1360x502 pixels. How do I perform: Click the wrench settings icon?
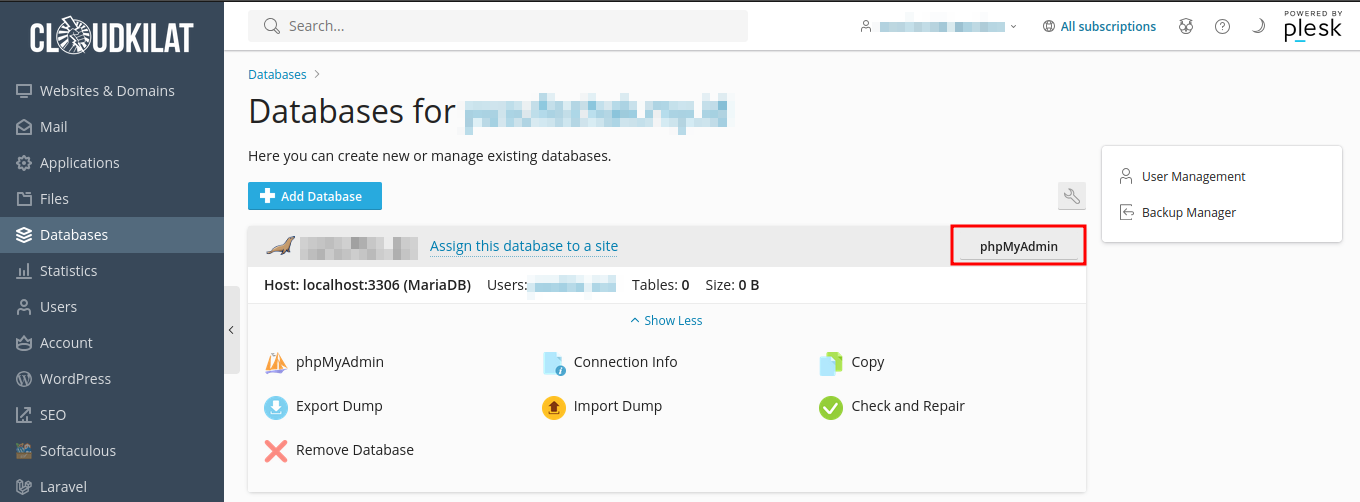(x=1071, y=196)
